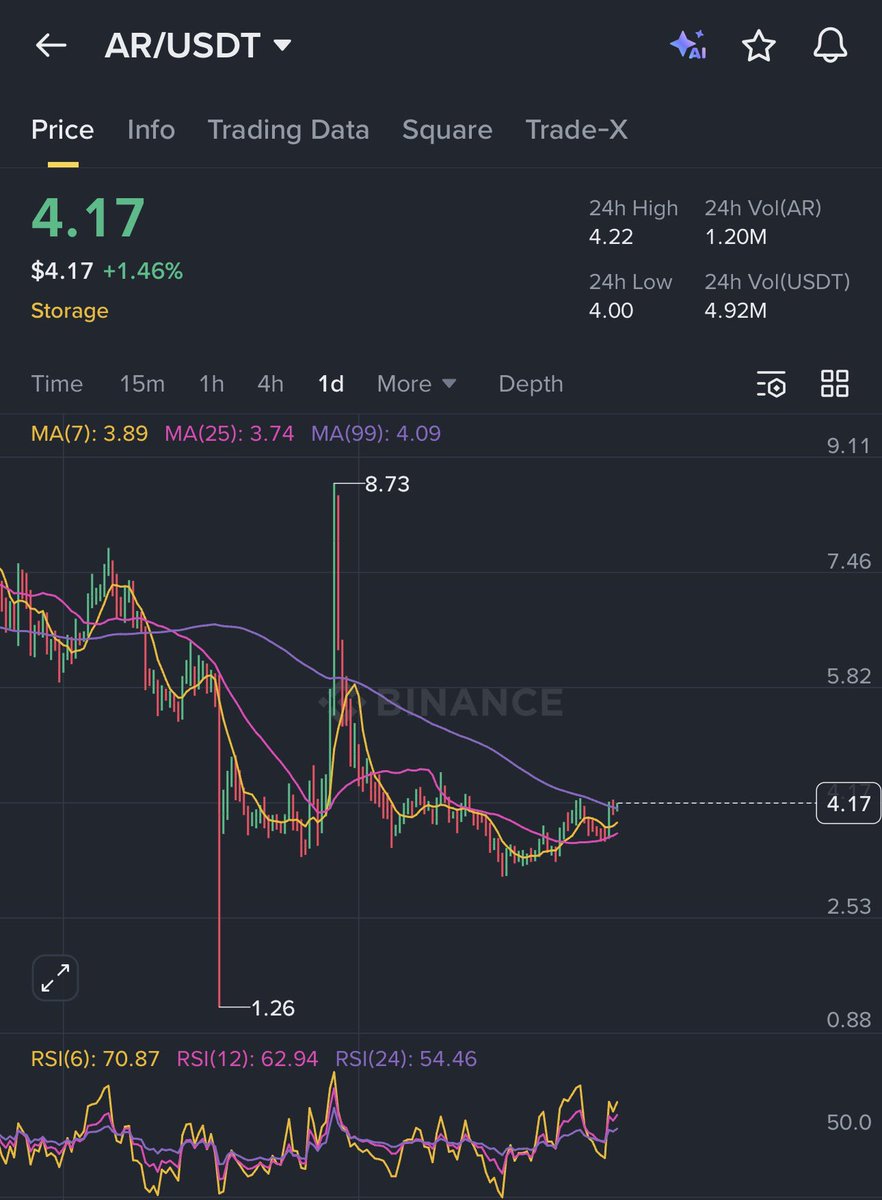Select the 1d interval option

(x=330, y=384)
